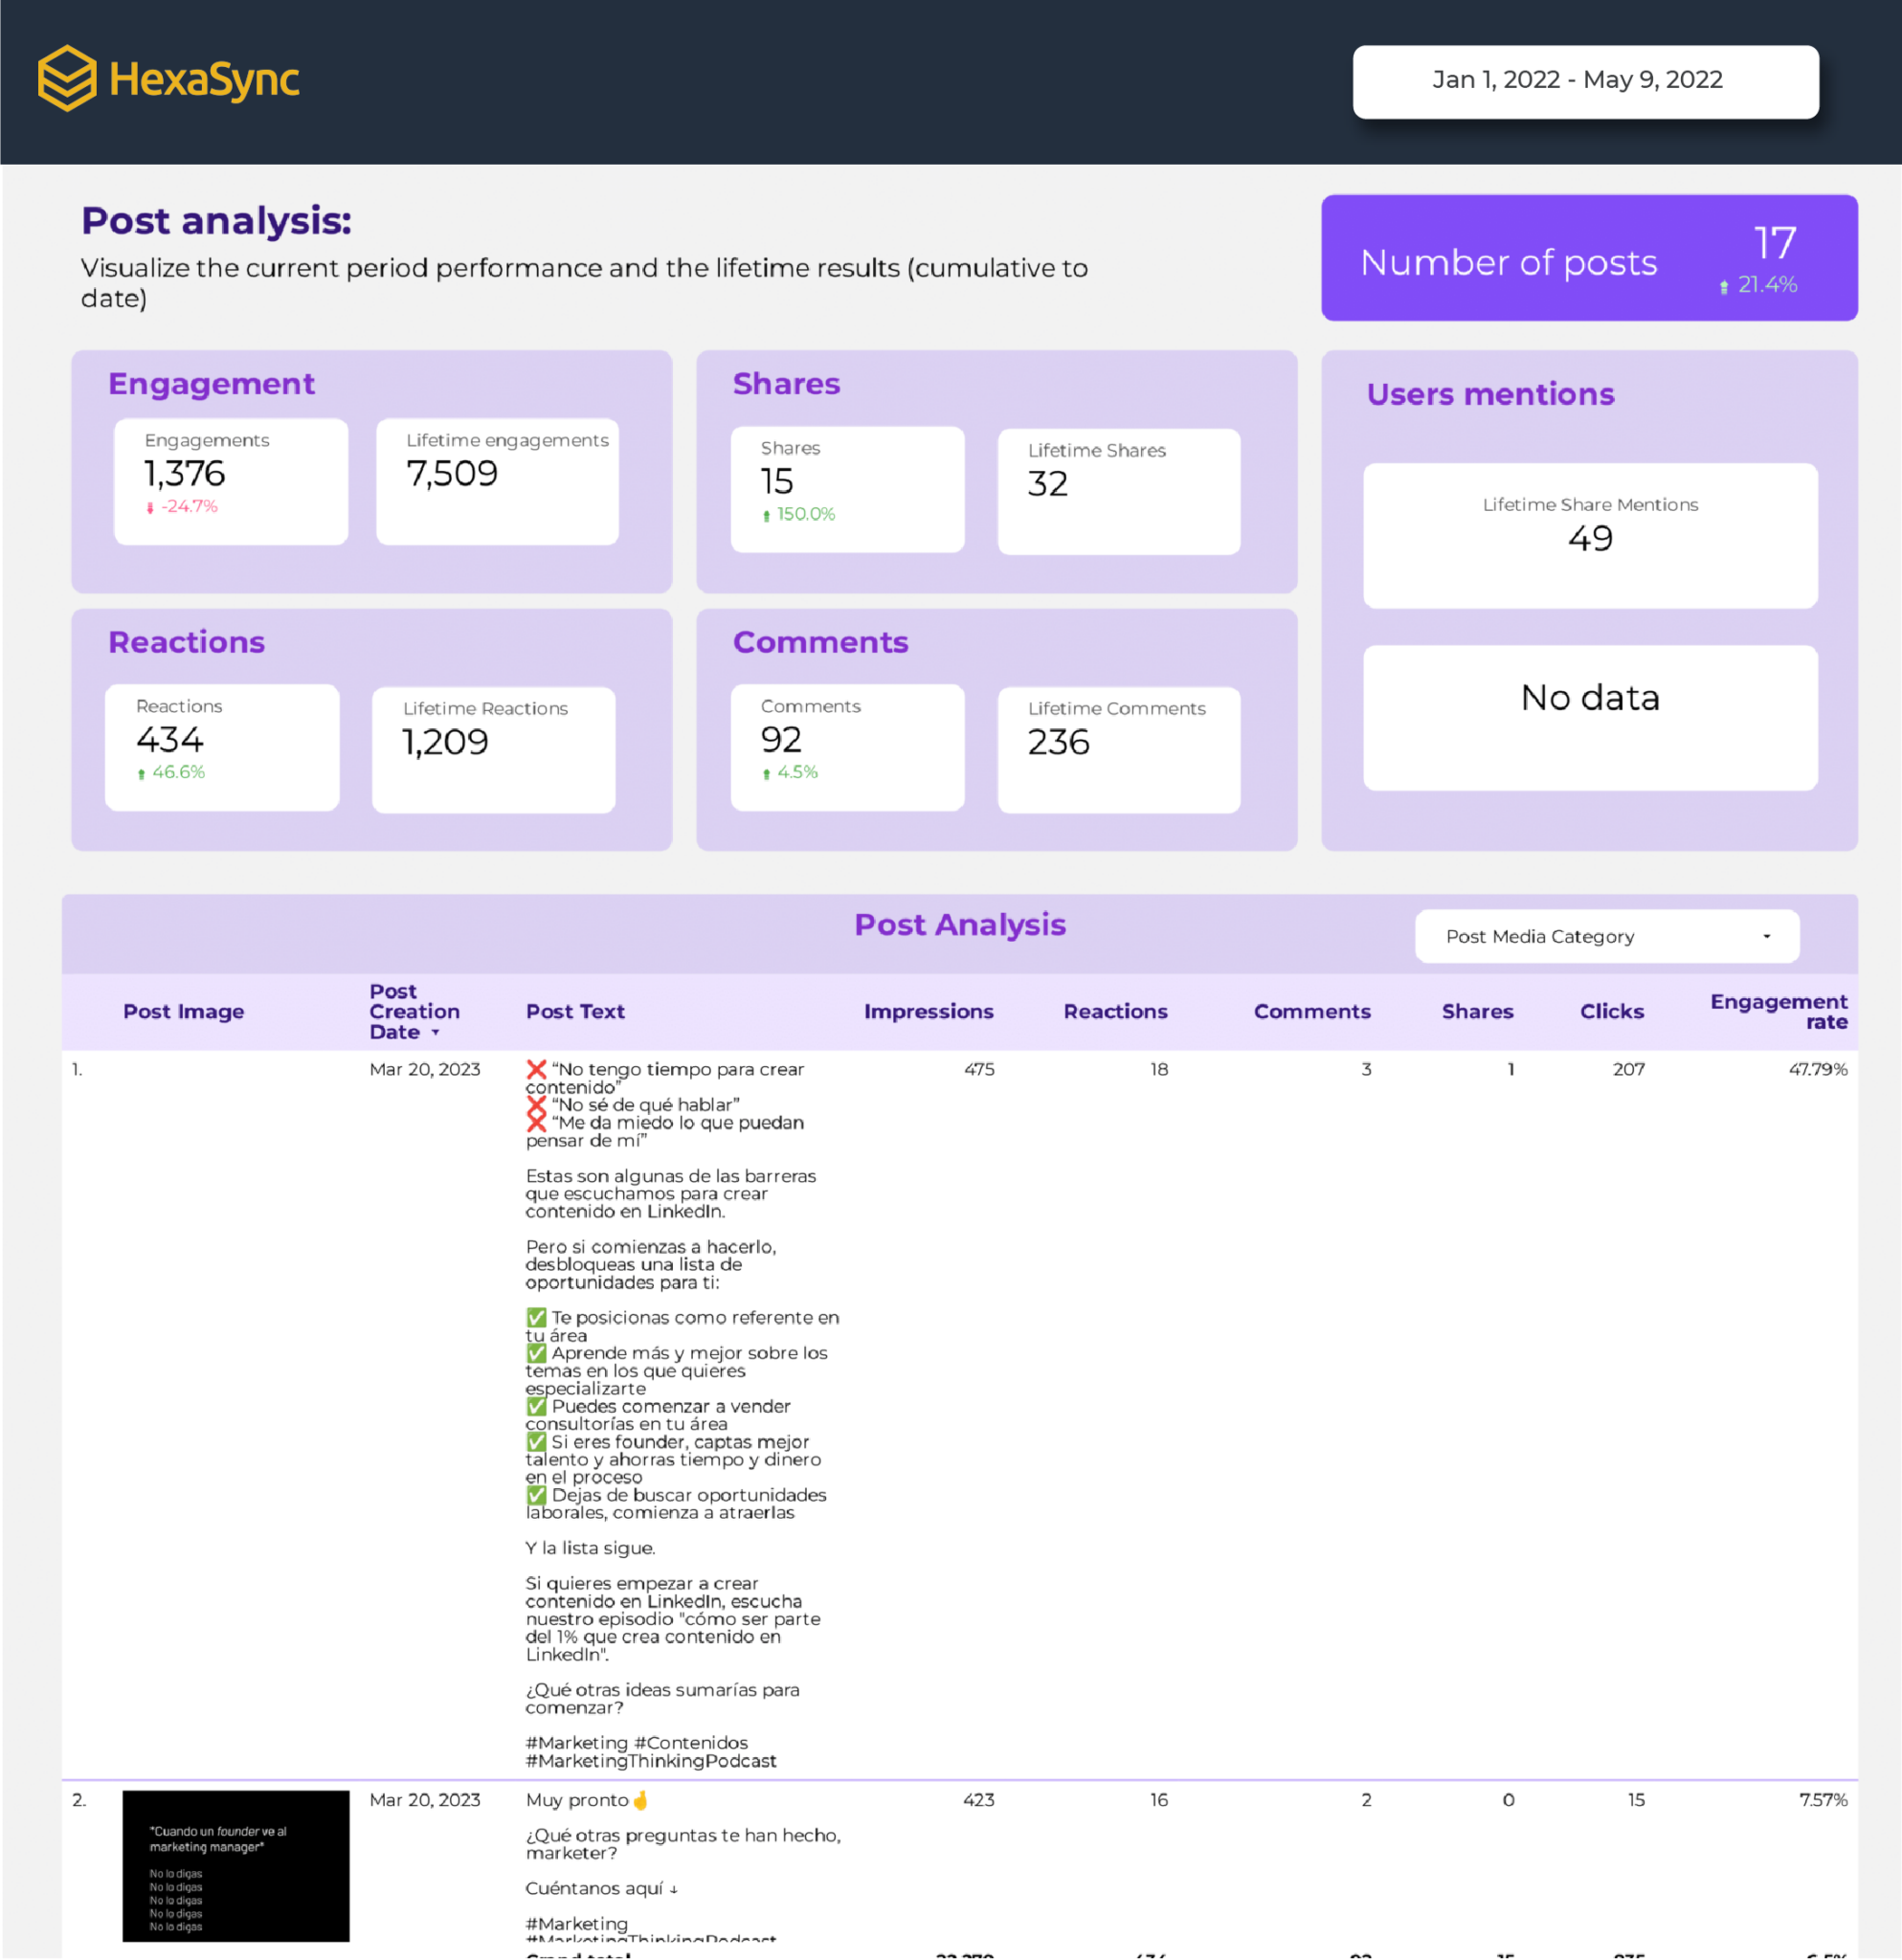Click the Lifetime engagements card showing 7,509

click(496, 480)
